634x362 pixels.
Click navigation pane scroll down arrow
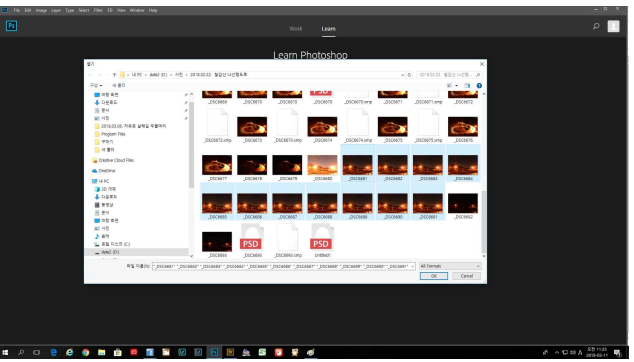191,256
